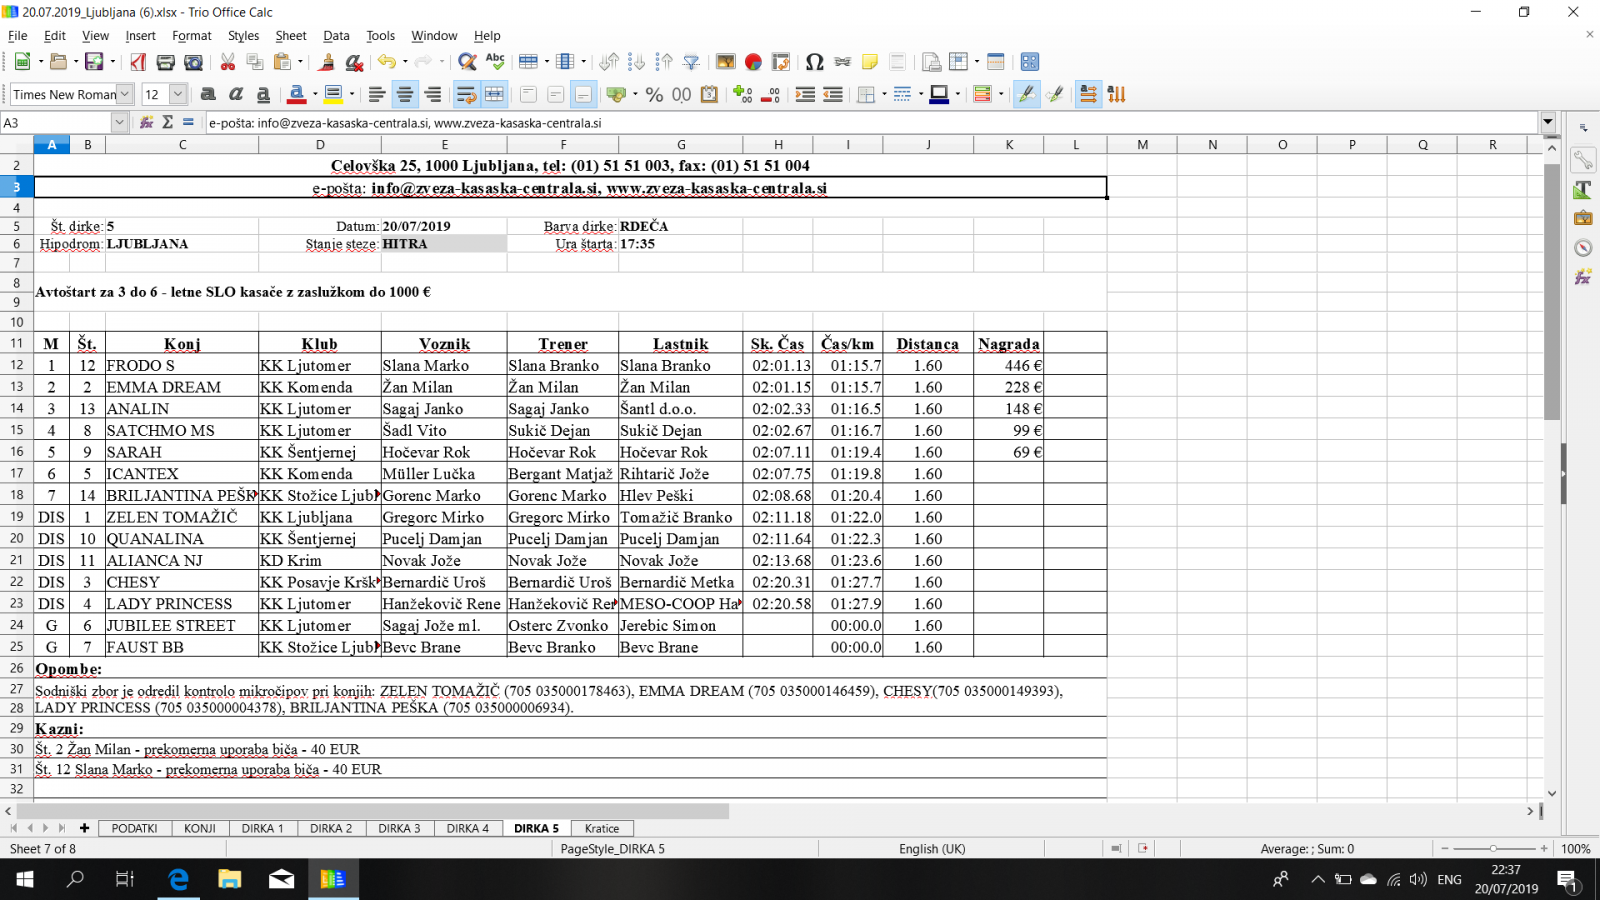
Task: Click the Export as PDF icon
Action: point(138,62)
